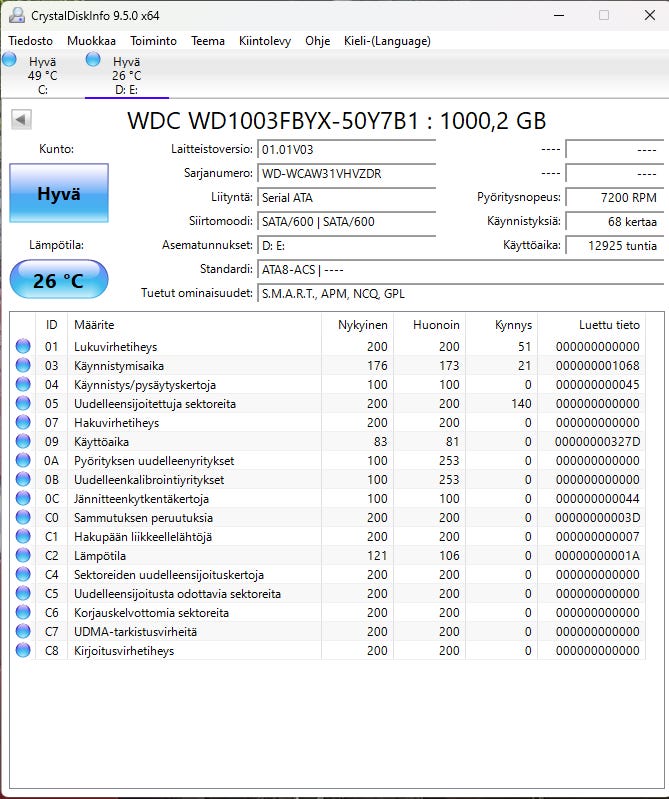
Task: Click status orb of Käynnistymisaika row
Action: point(23,365)
